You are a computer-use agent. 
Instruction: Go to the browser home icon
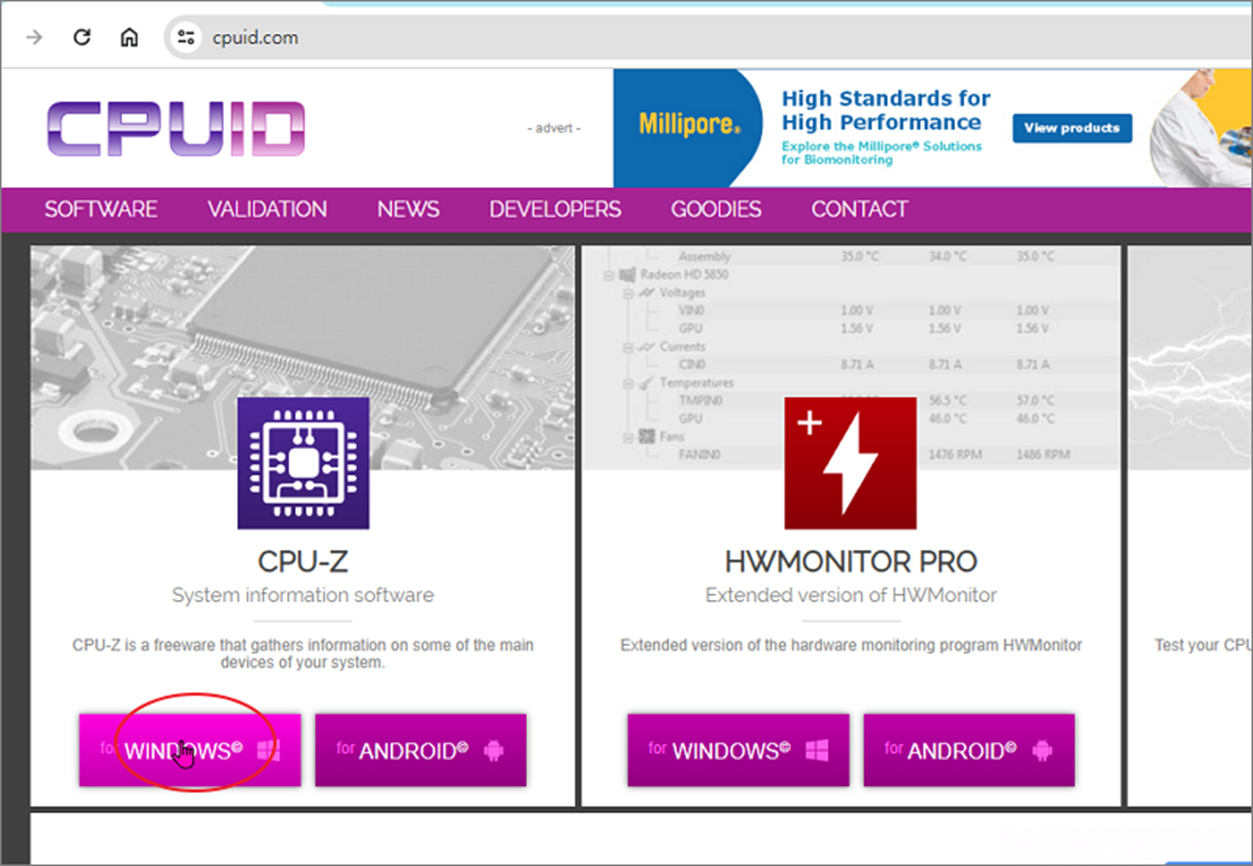tap(129, 38)
